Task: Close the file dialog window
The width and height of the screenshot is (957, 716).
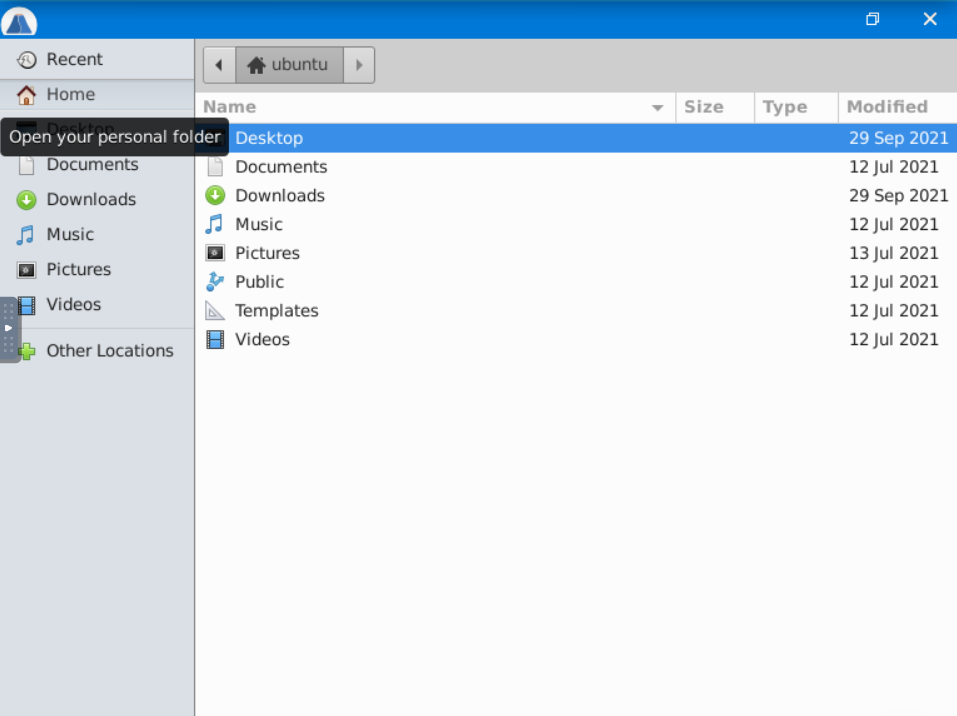Action: [x=930, y=19]
